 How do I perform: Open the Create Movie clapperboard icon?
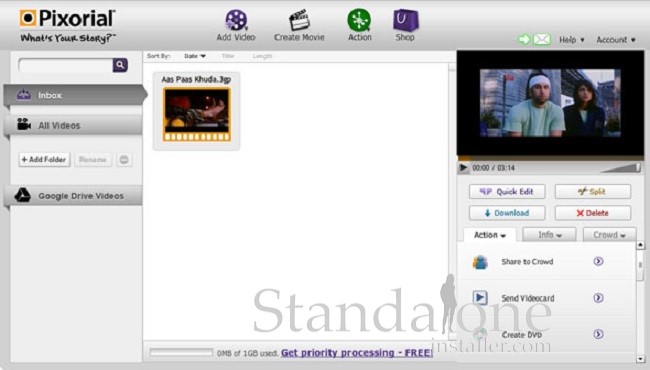299,20
